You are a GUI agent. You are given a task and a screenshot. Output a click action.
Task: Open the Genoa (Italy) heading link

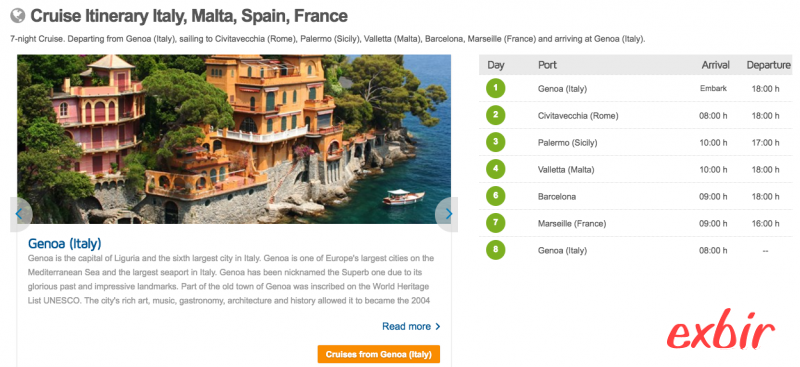65,243
